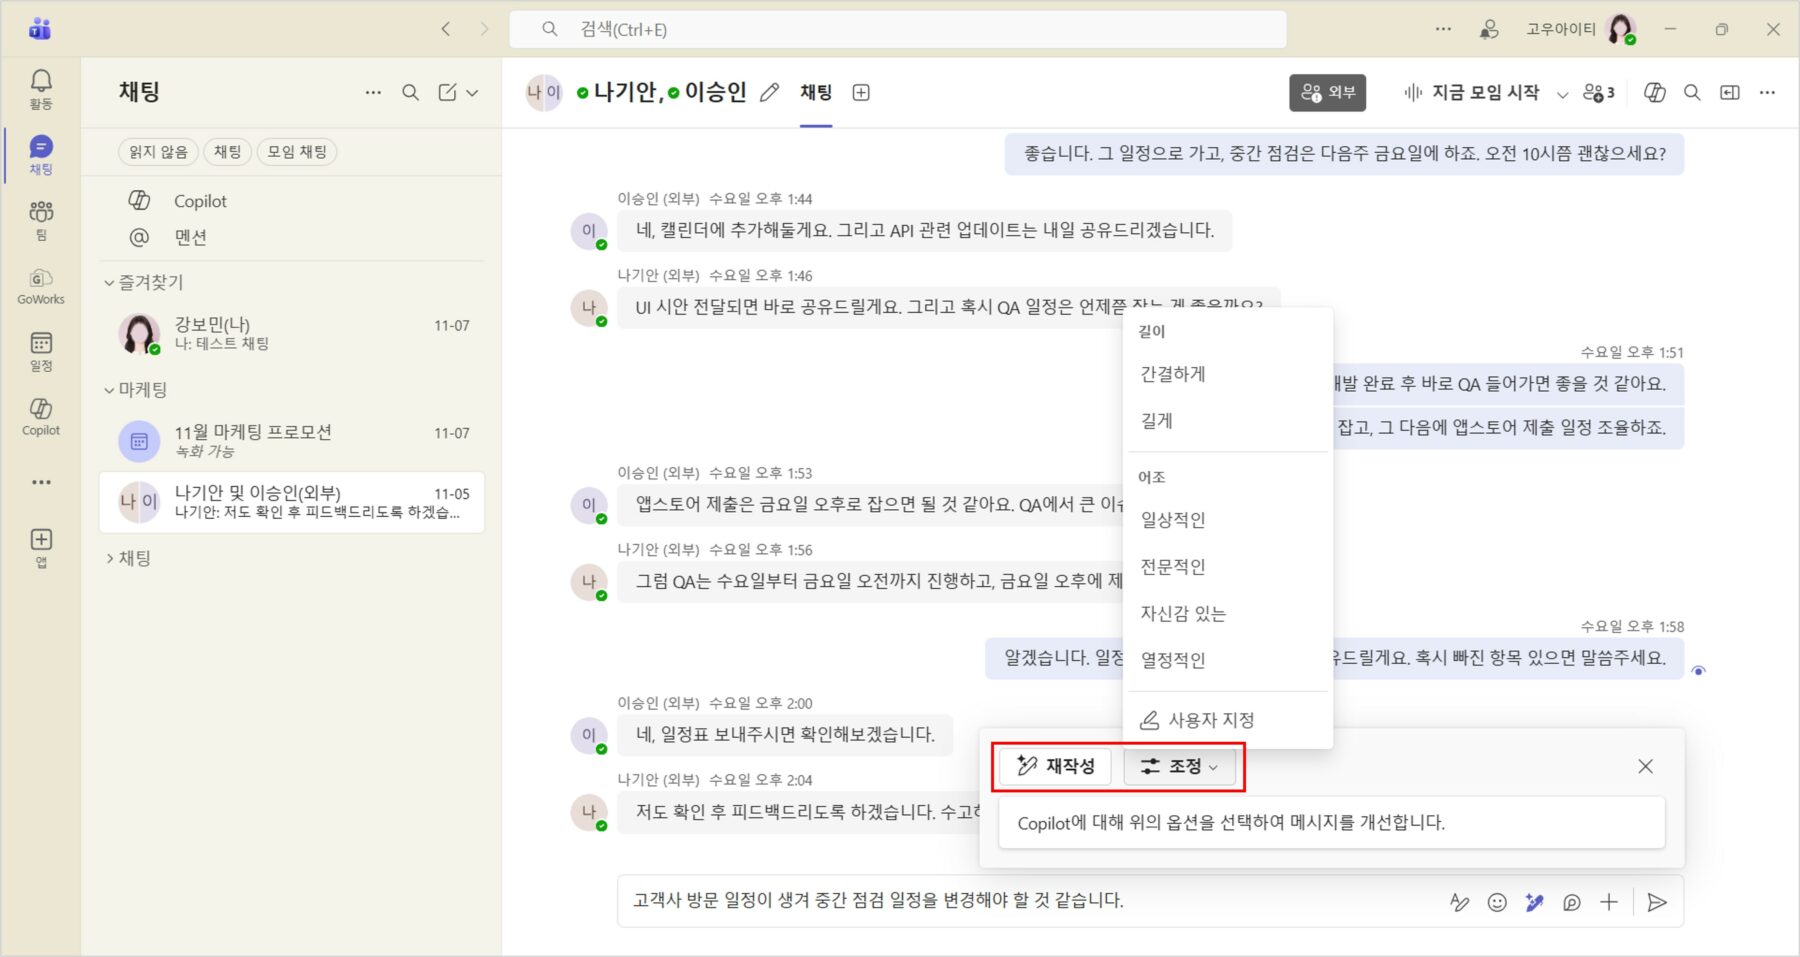Collapse the Favorites (즐겨찾기) section
This screenshot has width=1800, height=957.
coord(109,283)
